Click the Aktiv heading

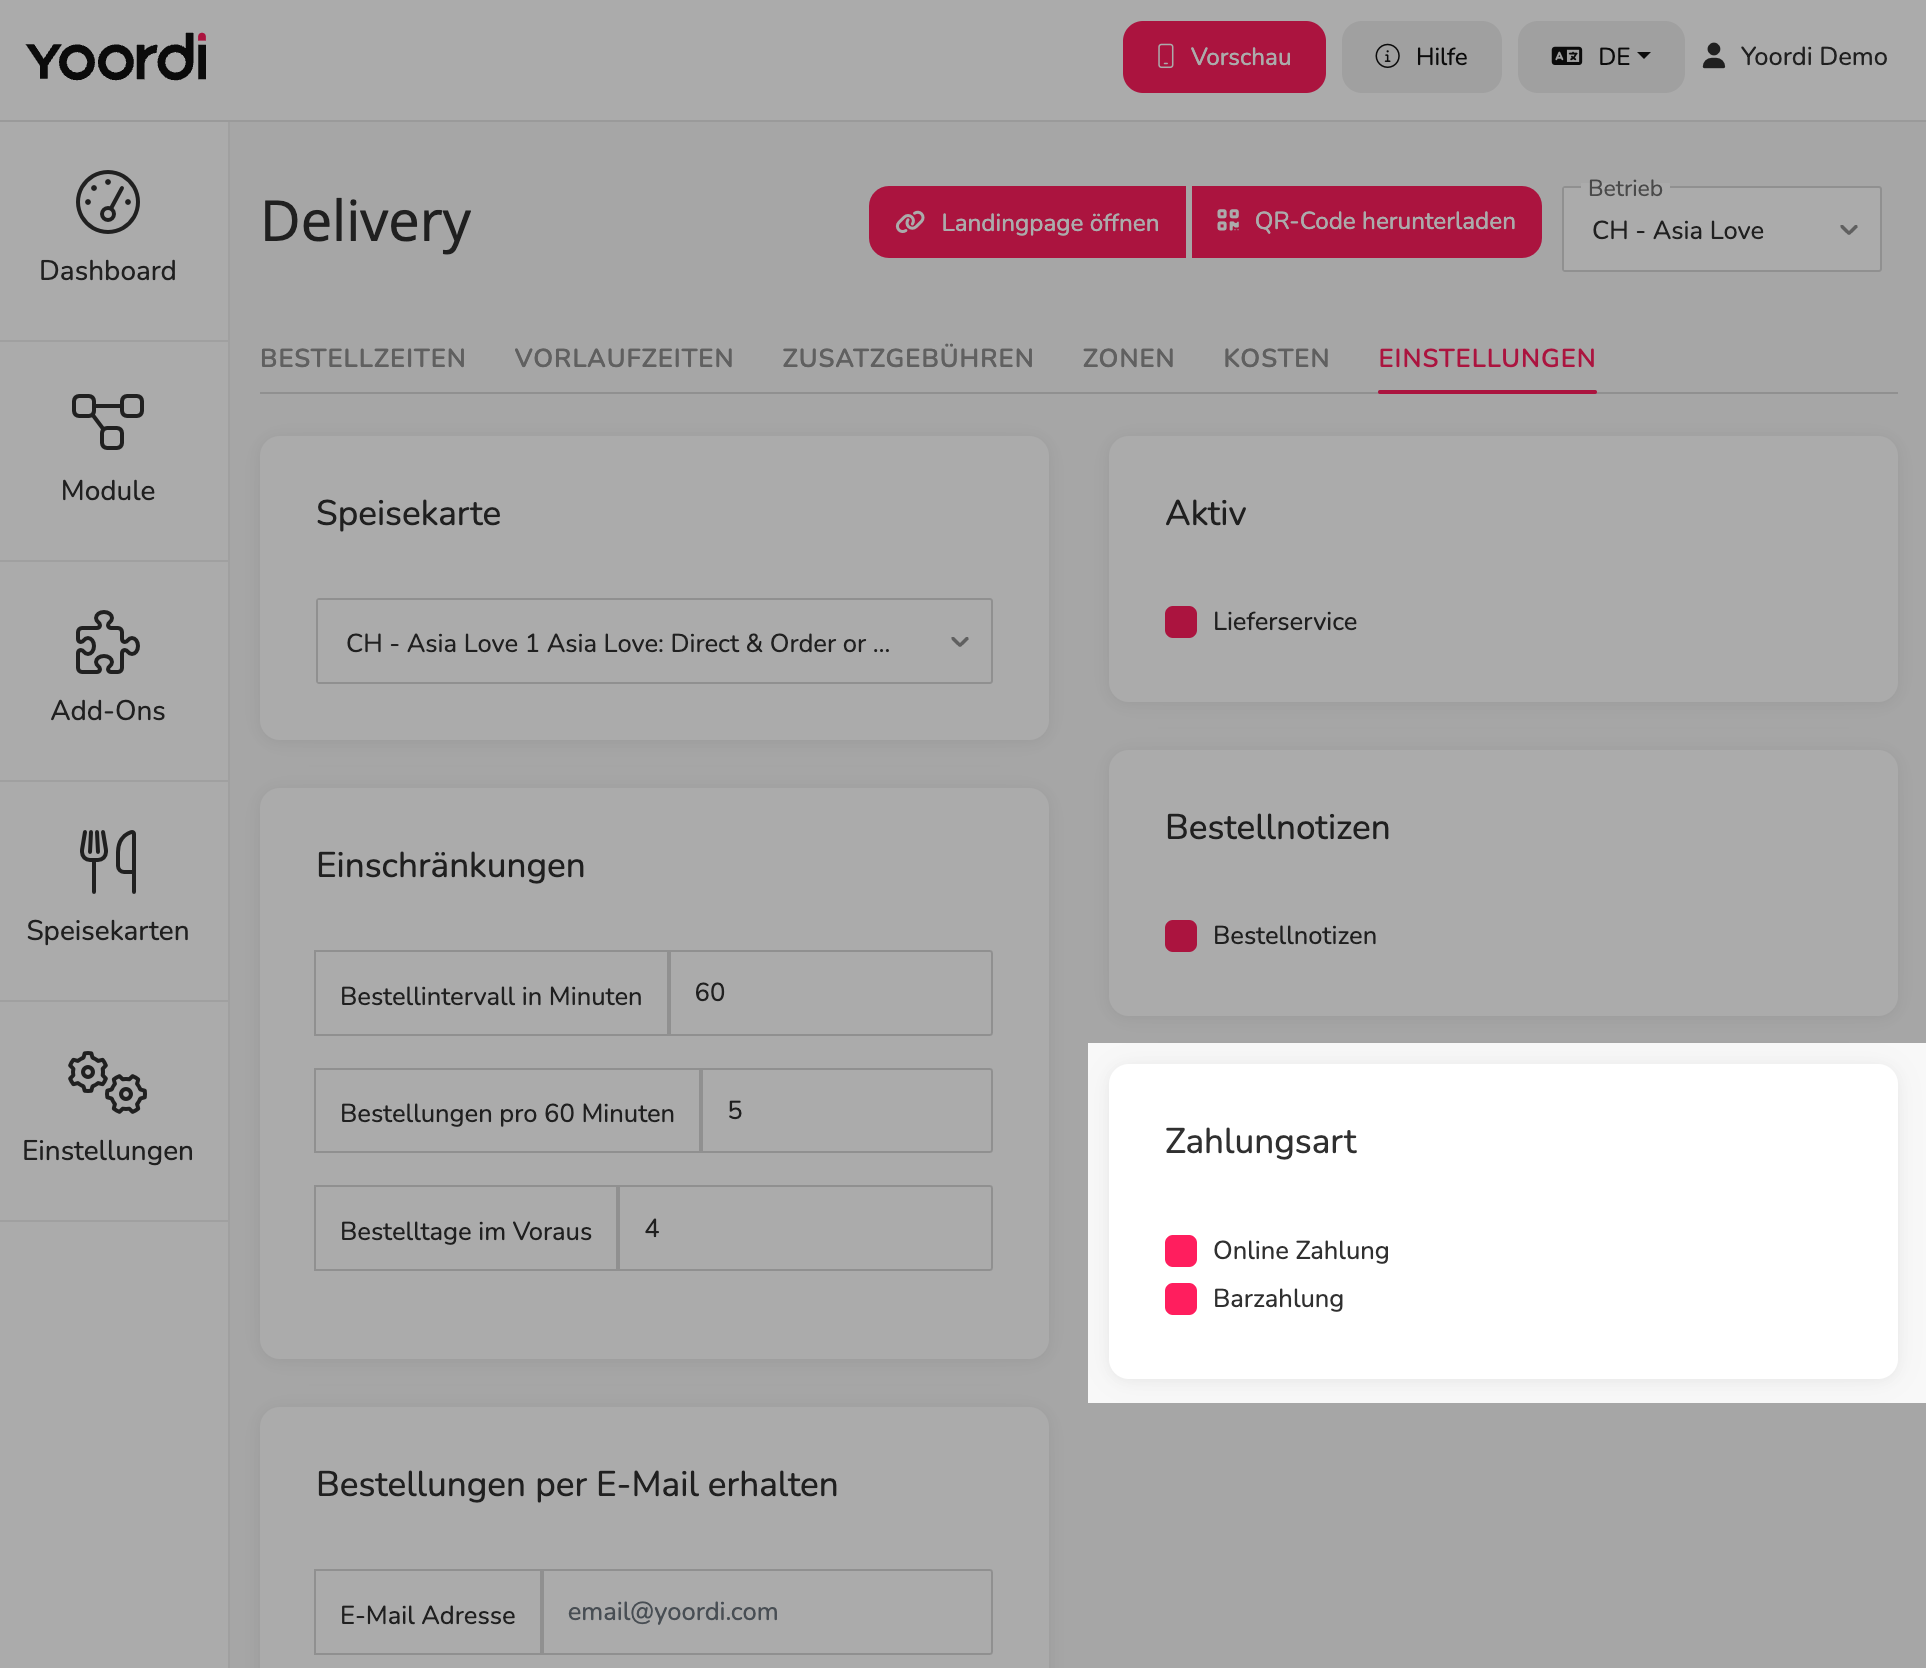click(1206, 513)
